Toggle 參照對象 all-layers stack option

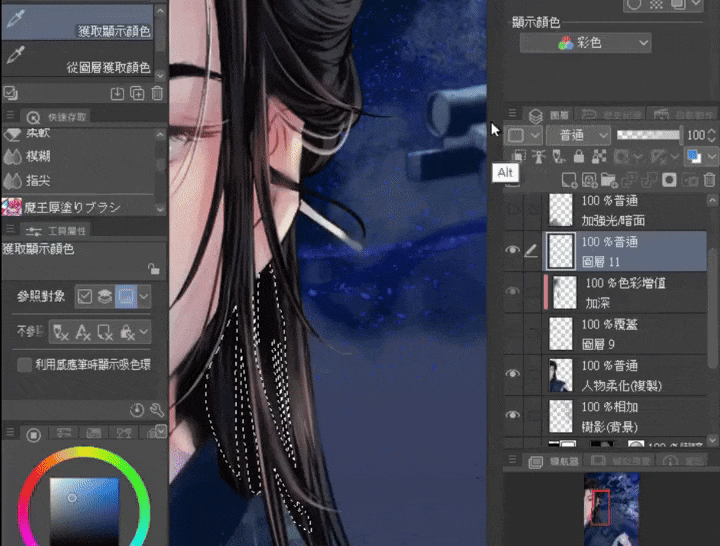[x=105, y=297]
